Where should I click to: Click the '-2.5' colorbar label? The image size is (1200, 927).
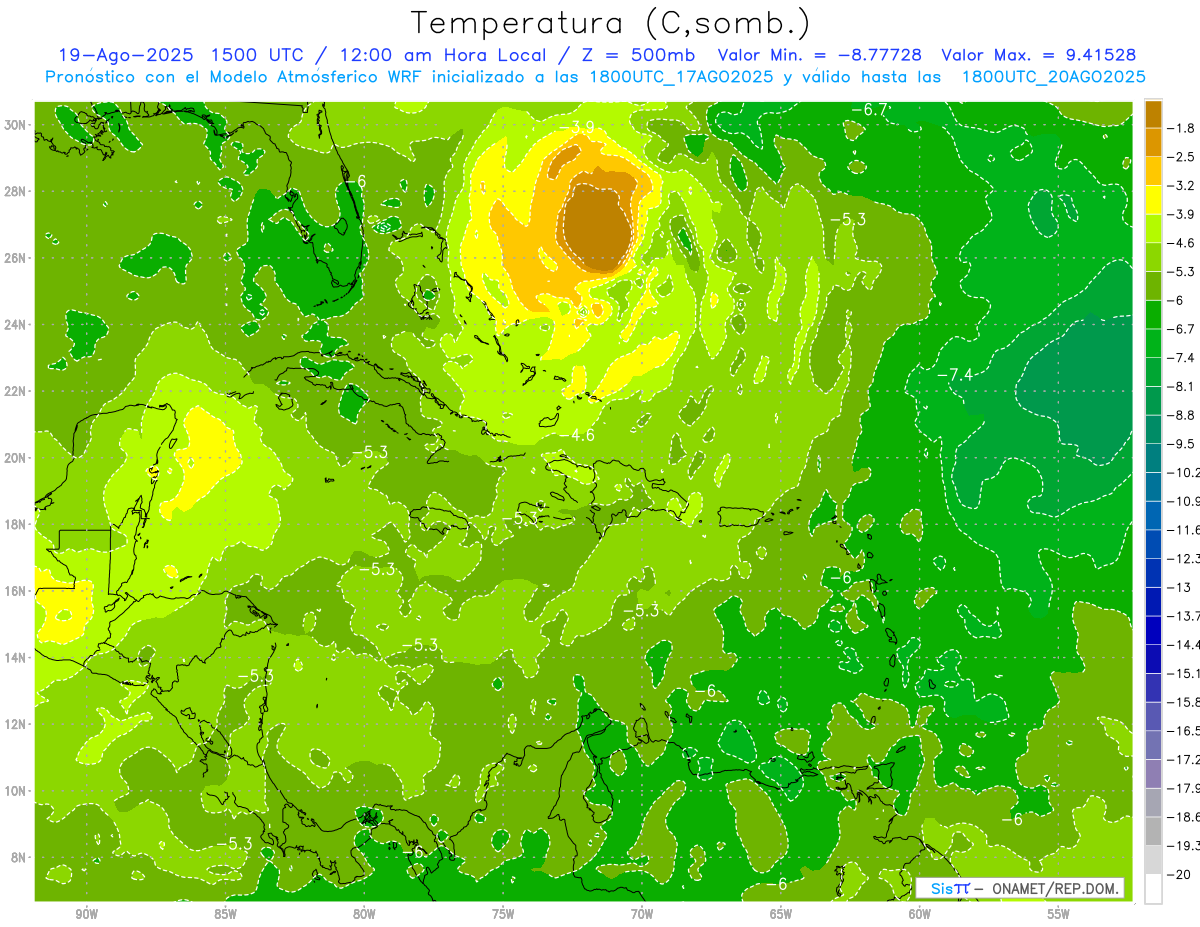[1182, 157]
